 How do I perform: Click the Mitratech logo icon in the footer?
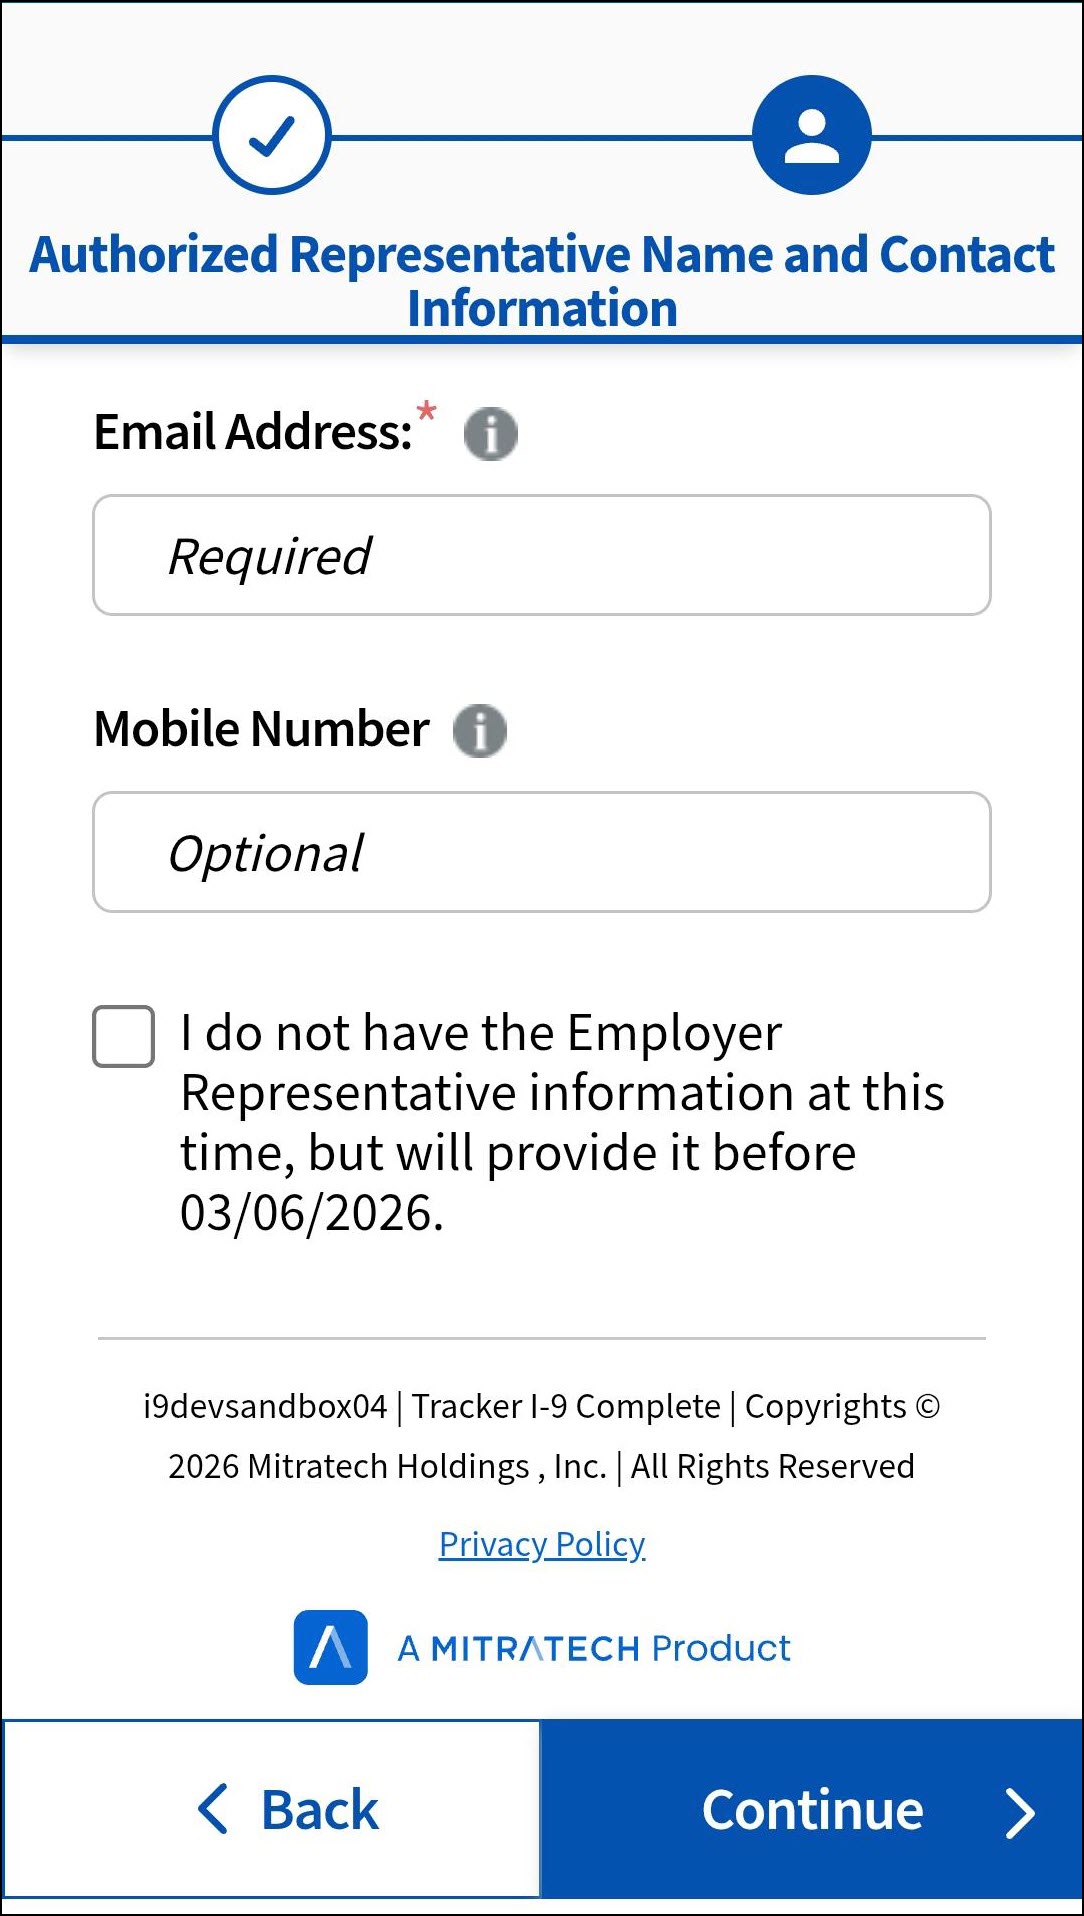pyautogui.click(x=331, y=1646)
